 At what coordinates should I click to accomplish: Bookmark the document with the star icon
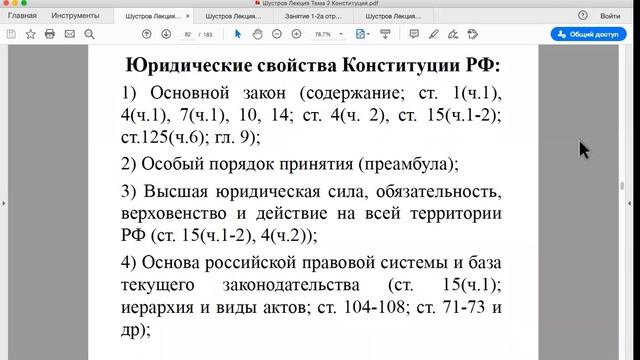(x=30, y=34)
